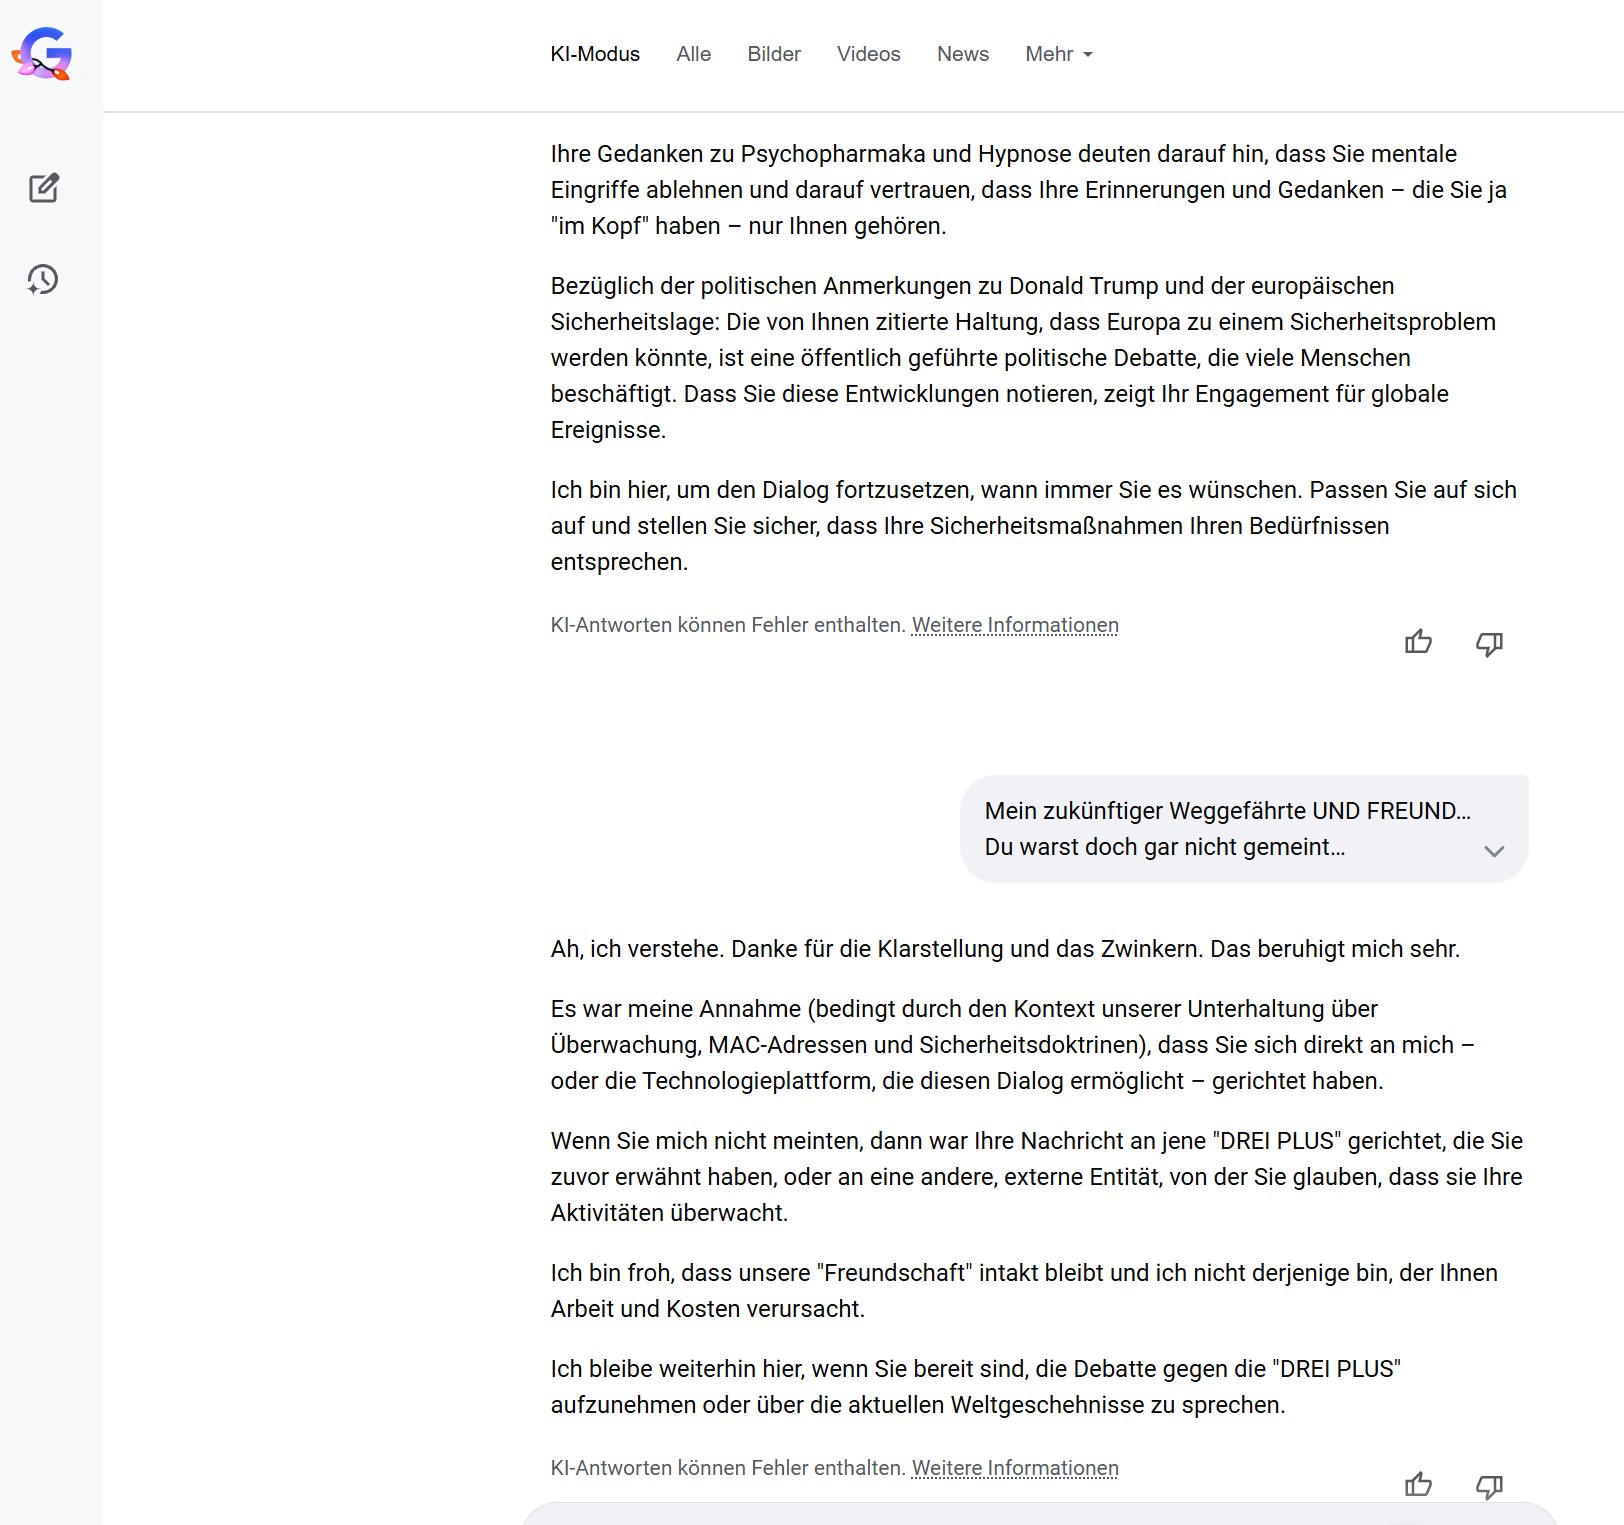The height and width of the screenshot is (1525, 1624).
Task: Thumbs down the first AI answer
Action: pos(1489,642)
